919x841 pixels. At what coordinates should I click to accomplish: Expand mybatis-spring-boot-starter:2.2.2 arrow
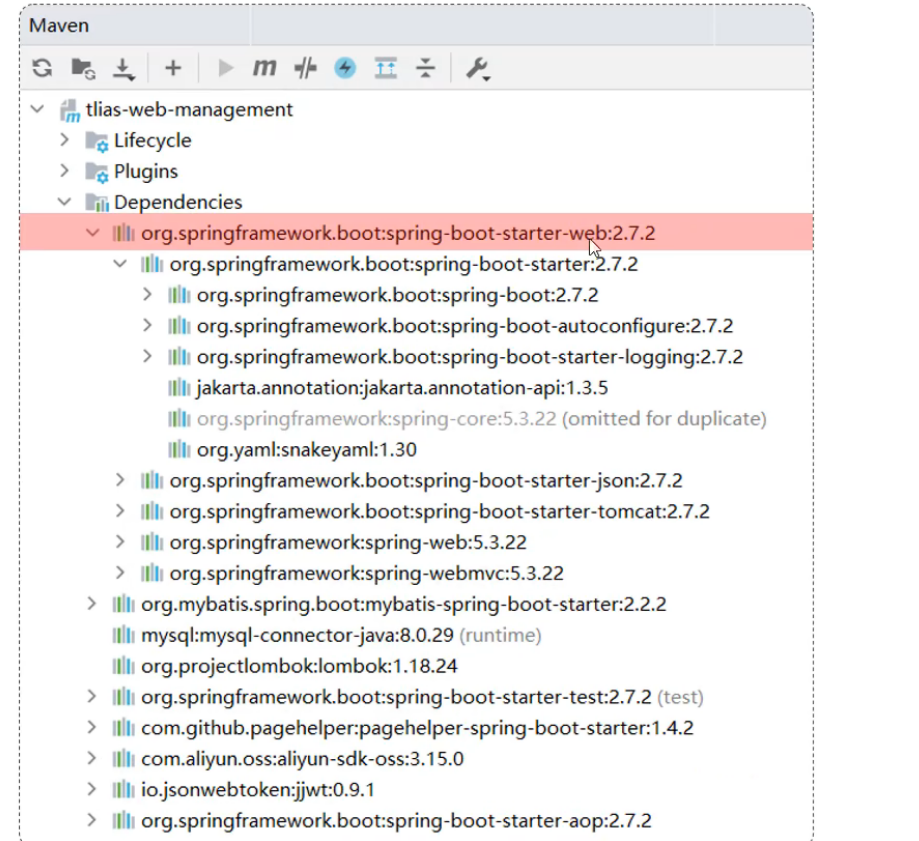92,604
